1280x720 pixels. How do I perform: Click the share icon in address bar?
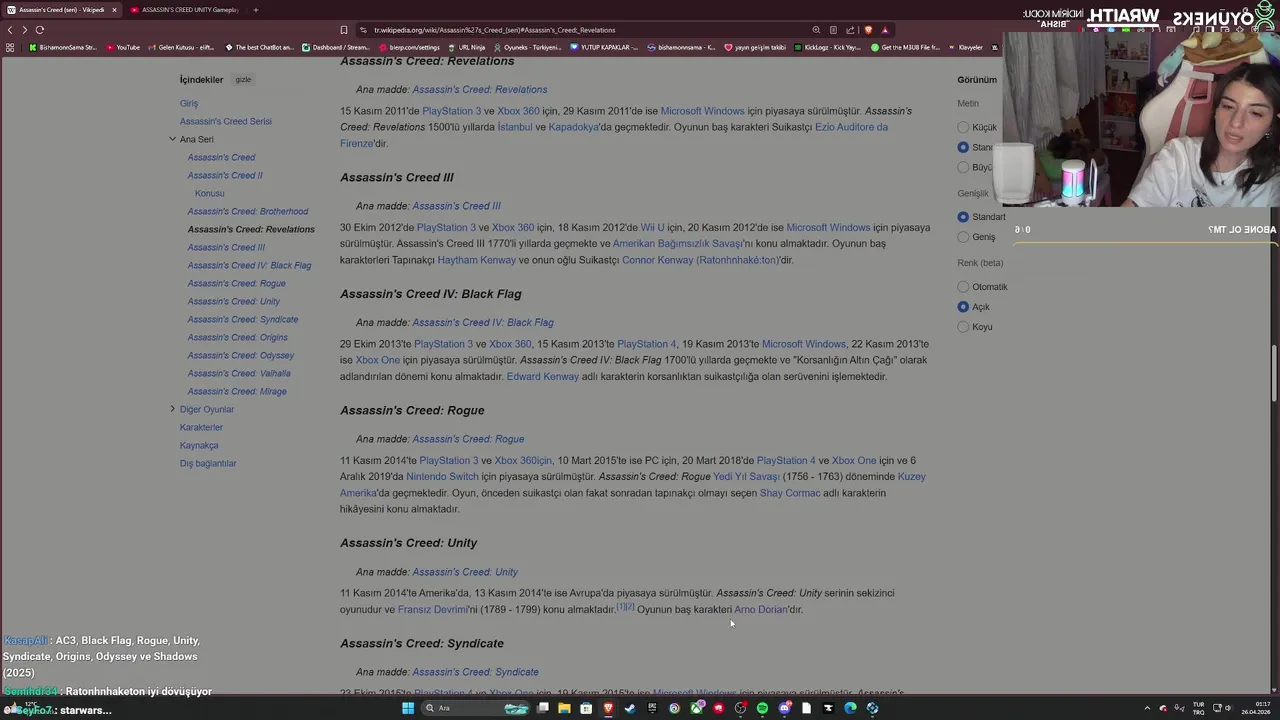(x=850, y=30)
